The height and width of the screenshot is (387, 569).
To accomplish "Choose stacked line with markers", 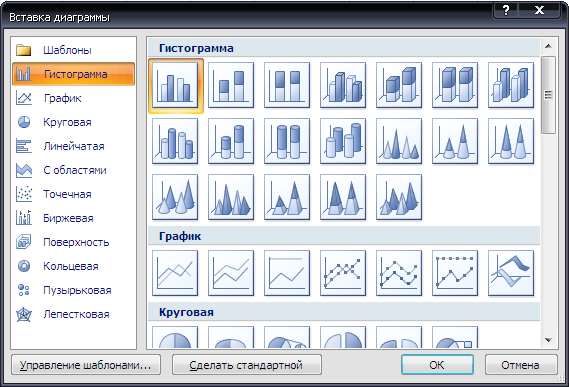I will point(399,273).
